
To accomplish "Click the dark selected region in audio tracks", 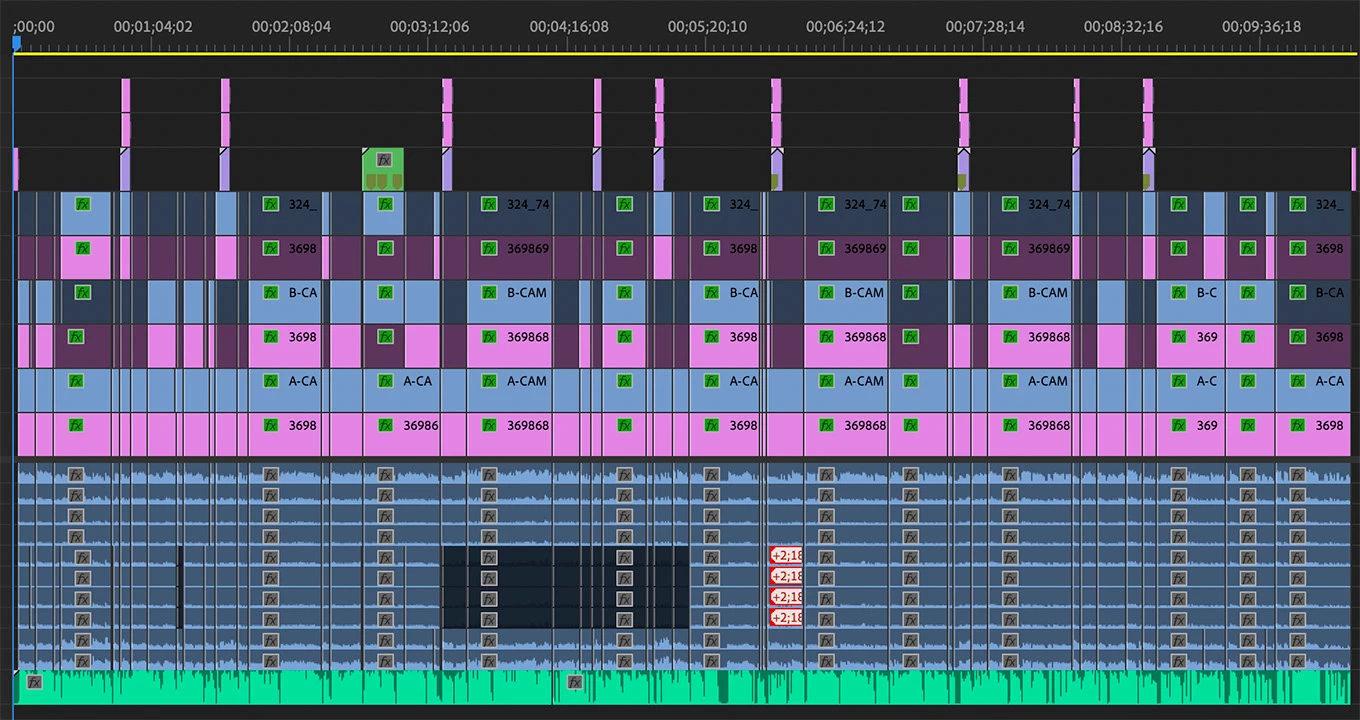I will (x=565, y=587).
